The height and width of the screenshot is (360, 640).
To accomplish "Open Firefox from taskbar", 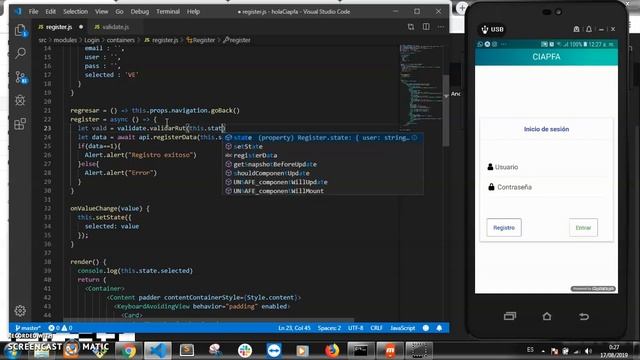I will [x=332, y=351].
